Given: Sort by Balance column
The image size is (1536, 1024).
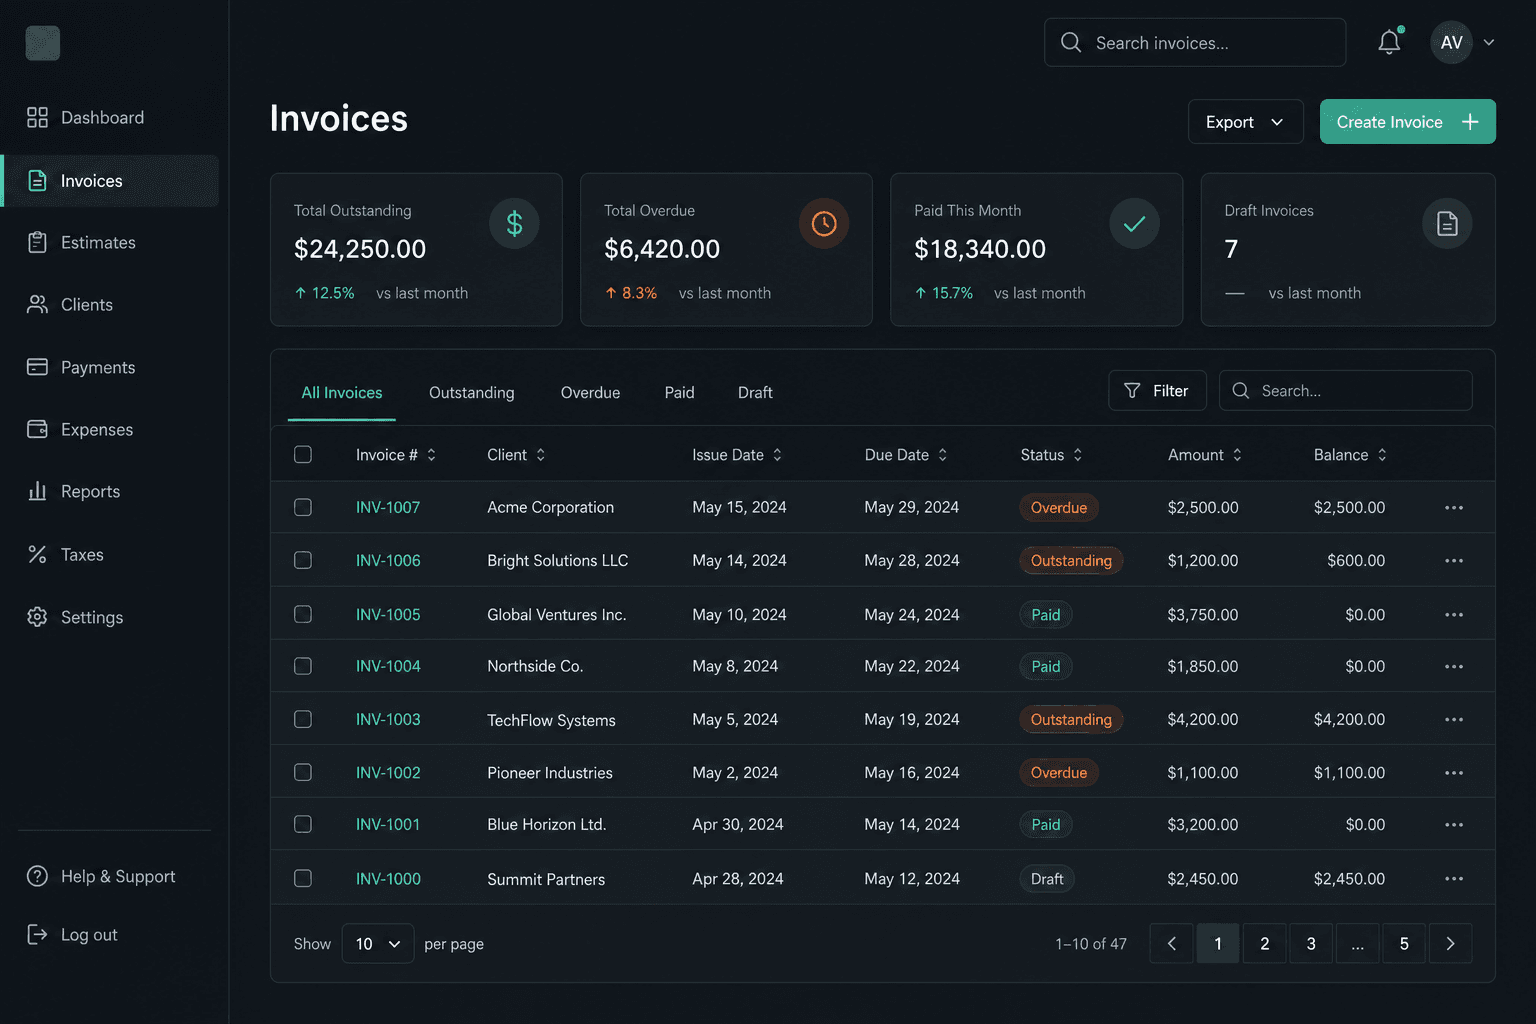Looking at the screenshot, I should tap(1351, 455).
